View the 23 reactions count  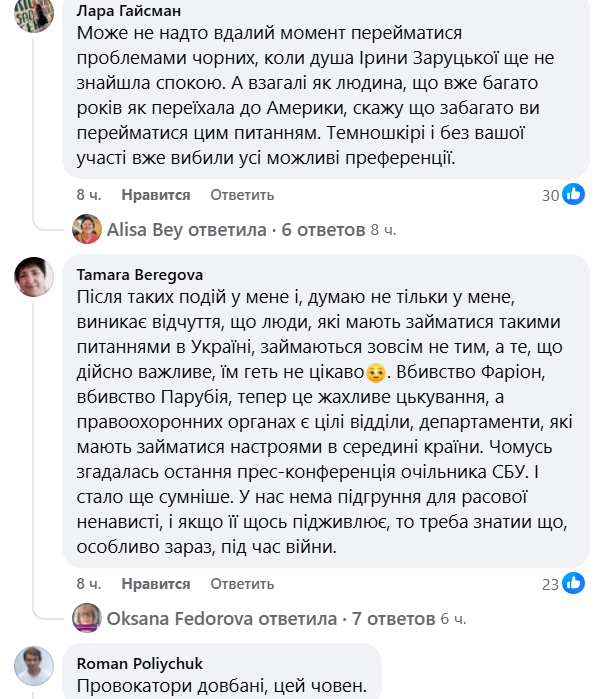click(x=550, y=582)
